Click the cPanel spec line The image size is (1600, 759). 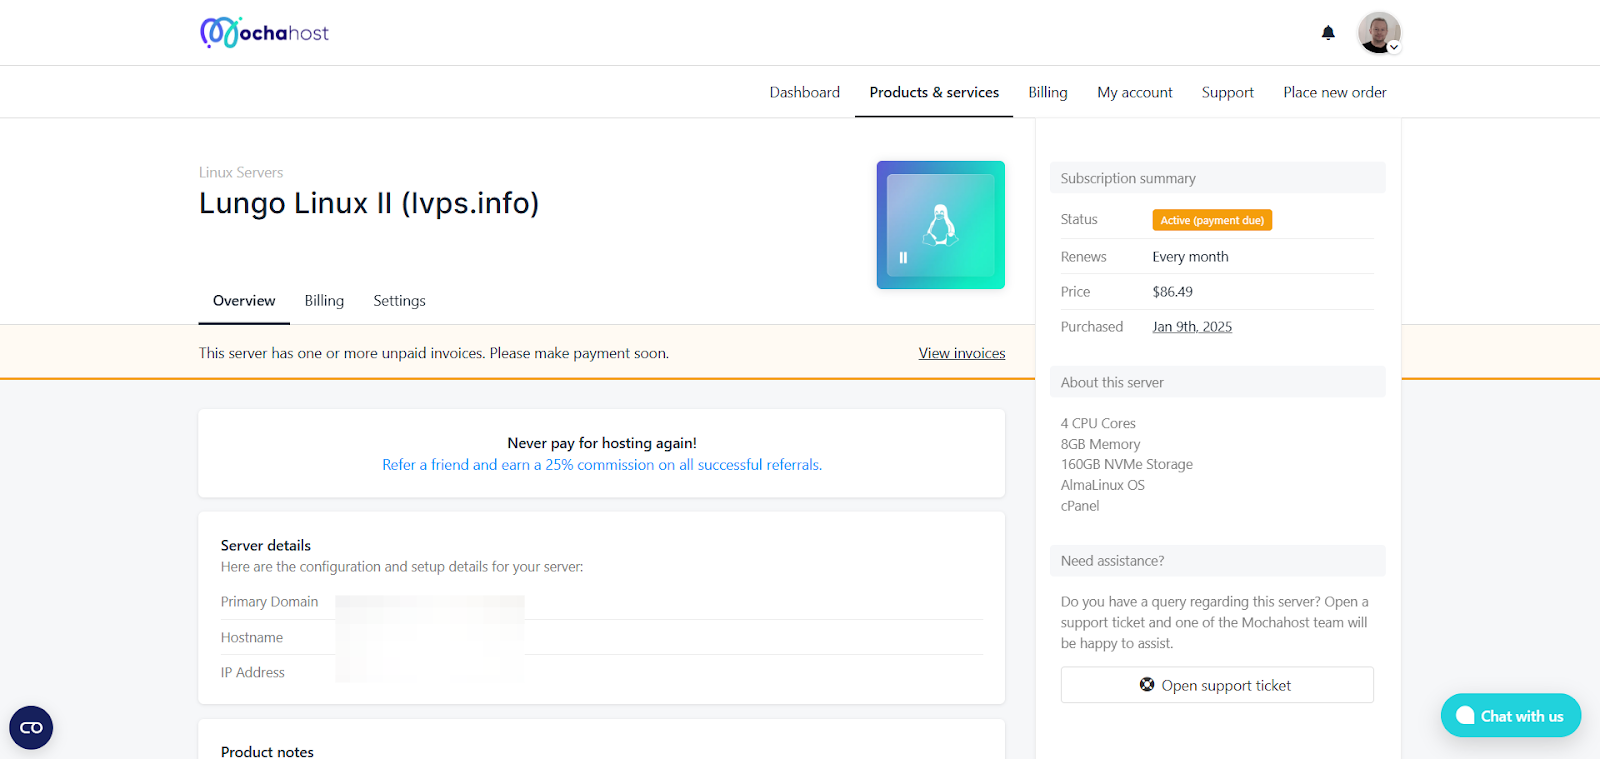1080,506
